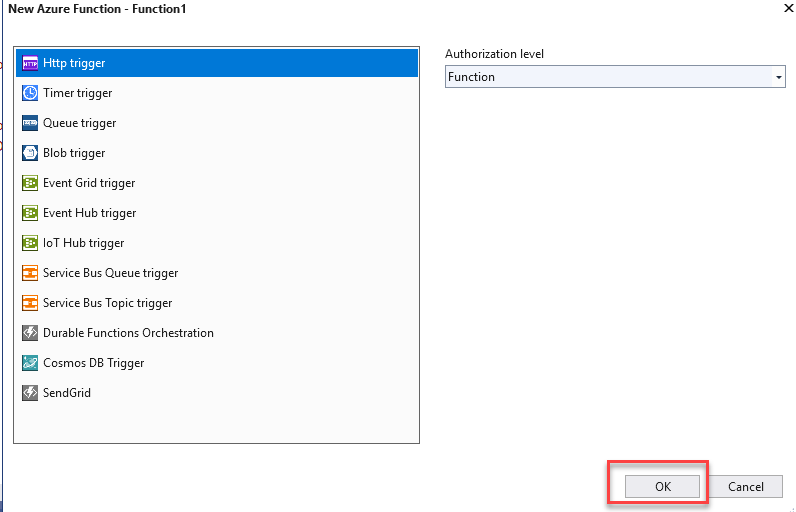The height and width of the screenshot is (512, 796).
Task: Select the Http trigger text
Action: tap(74, 63)
